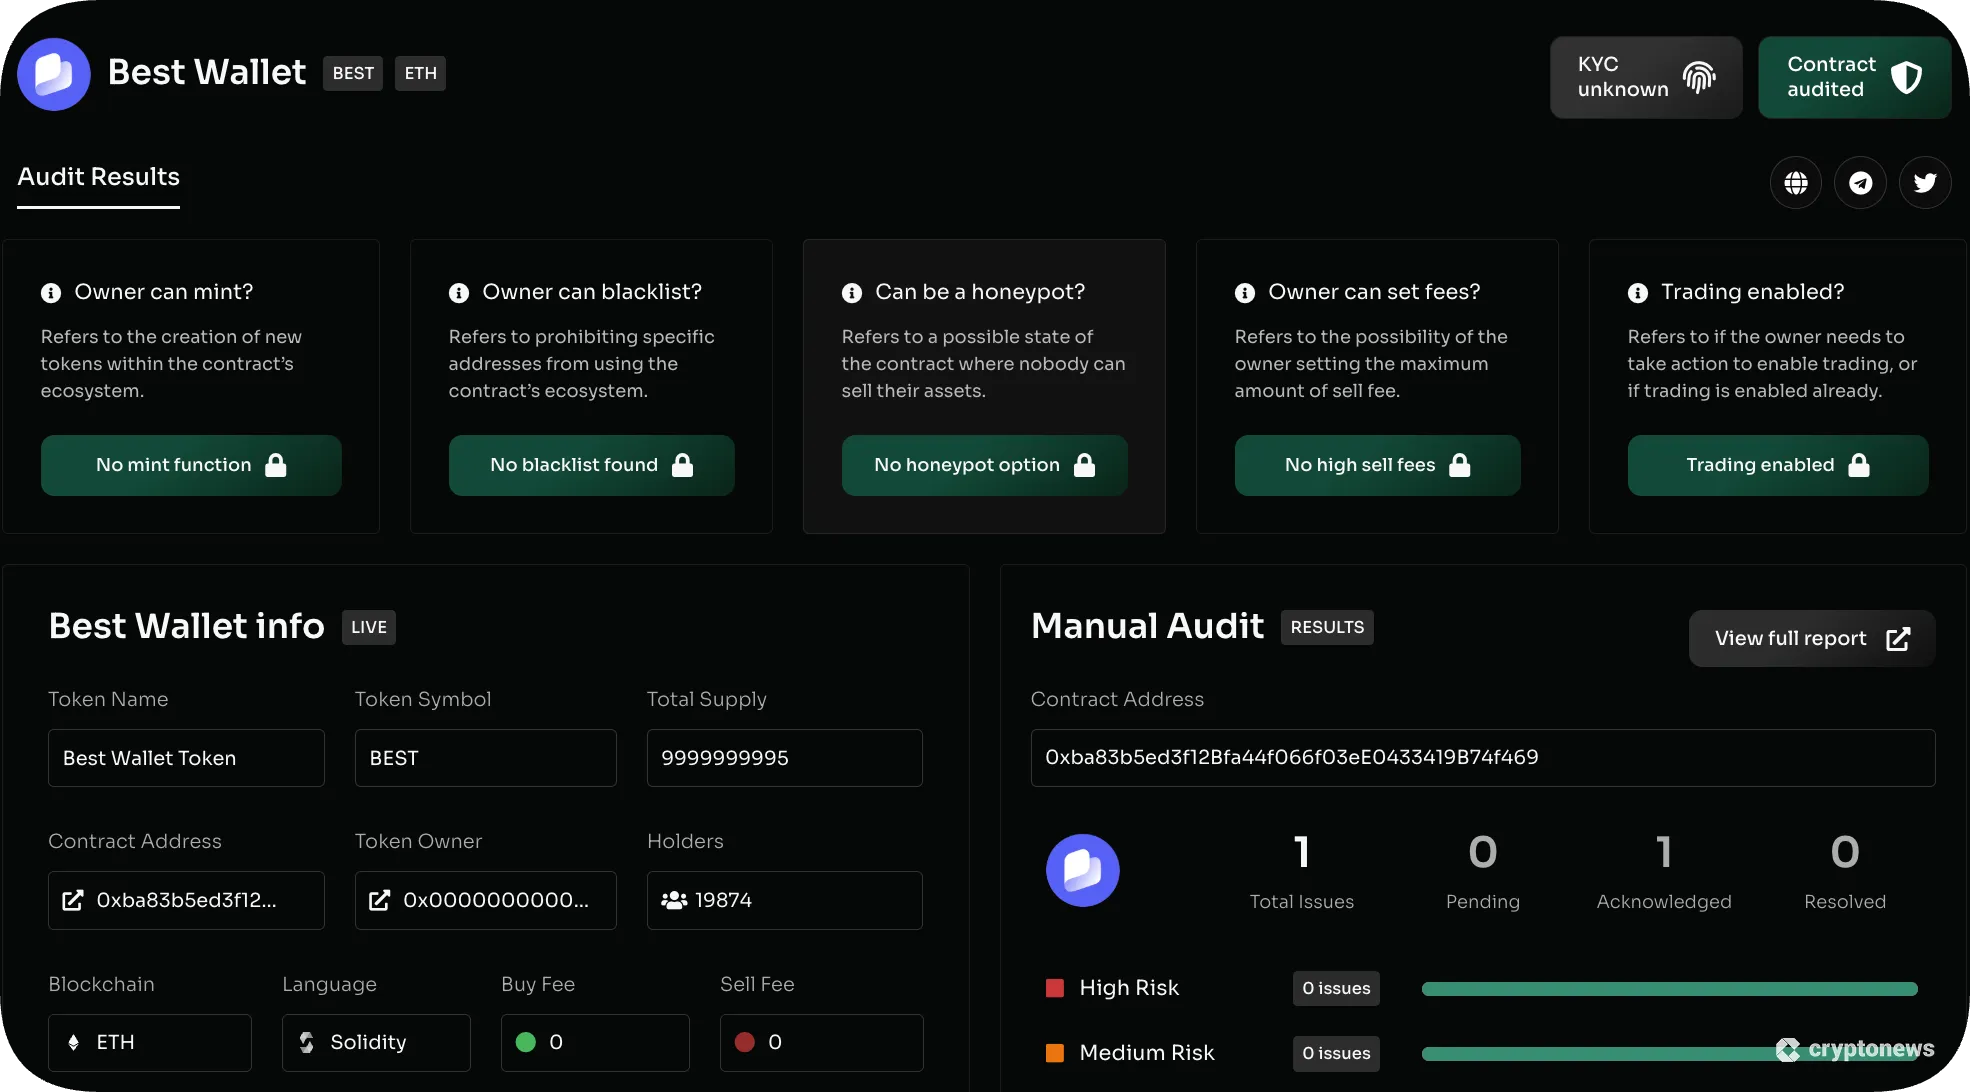Click the KYC unknown fingerprint badge

coord(1646,77)
